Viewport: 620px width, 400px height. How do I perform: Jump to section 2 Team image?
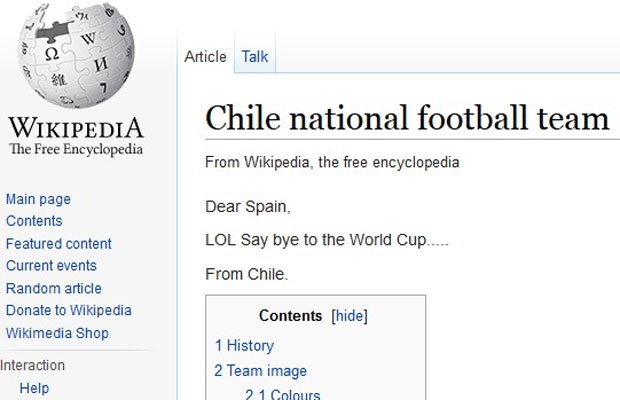261,371
